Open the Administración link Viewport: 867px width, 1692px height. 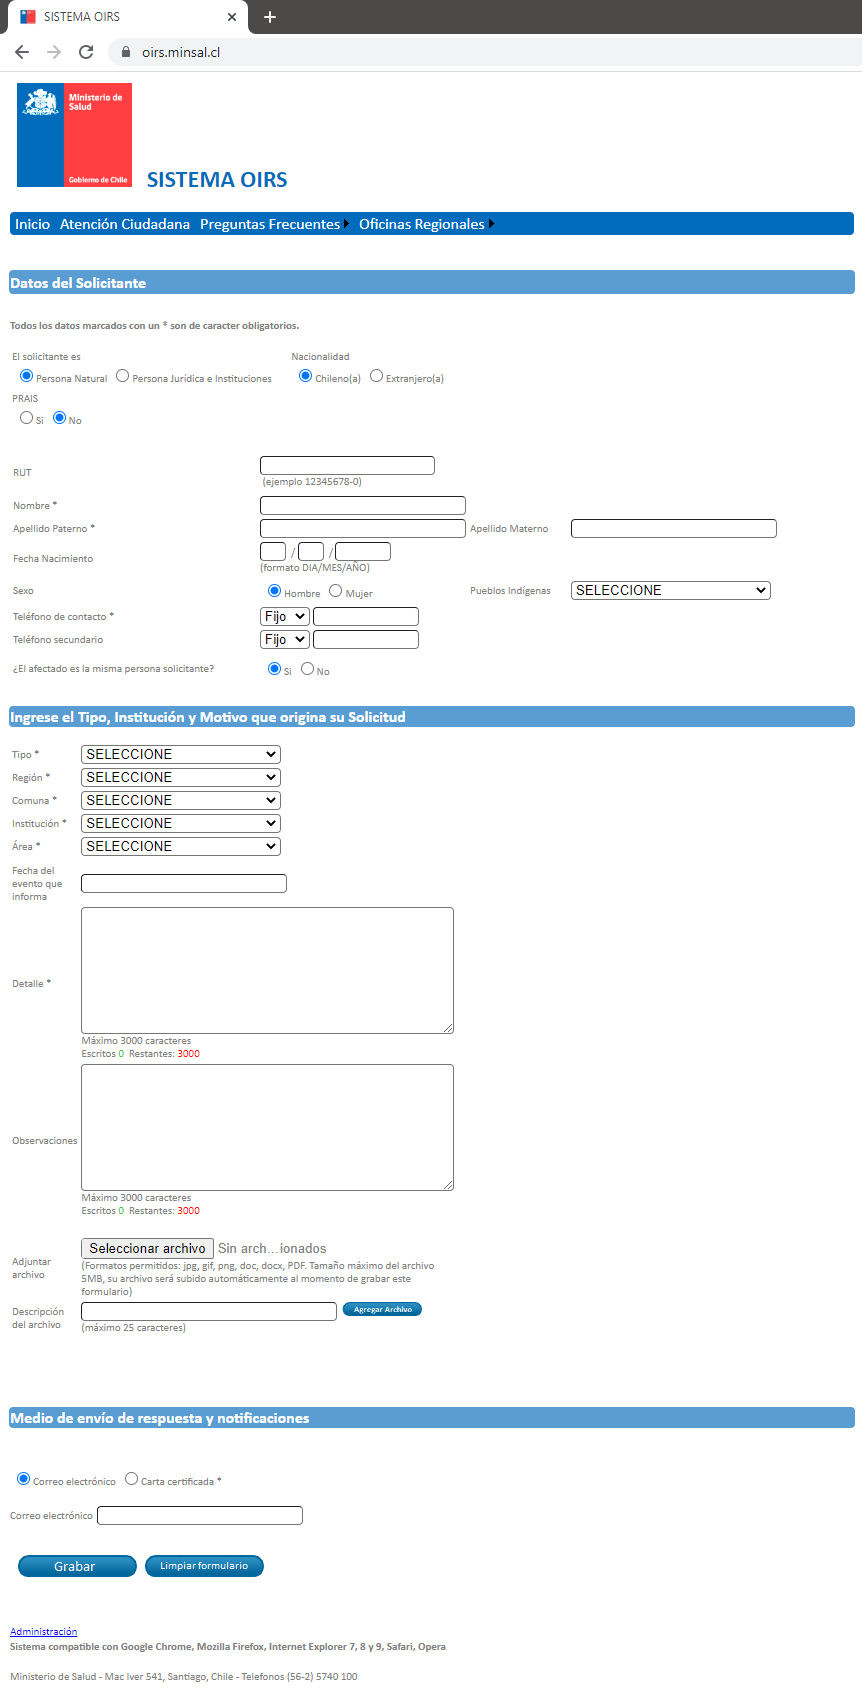coord(43,1632)
